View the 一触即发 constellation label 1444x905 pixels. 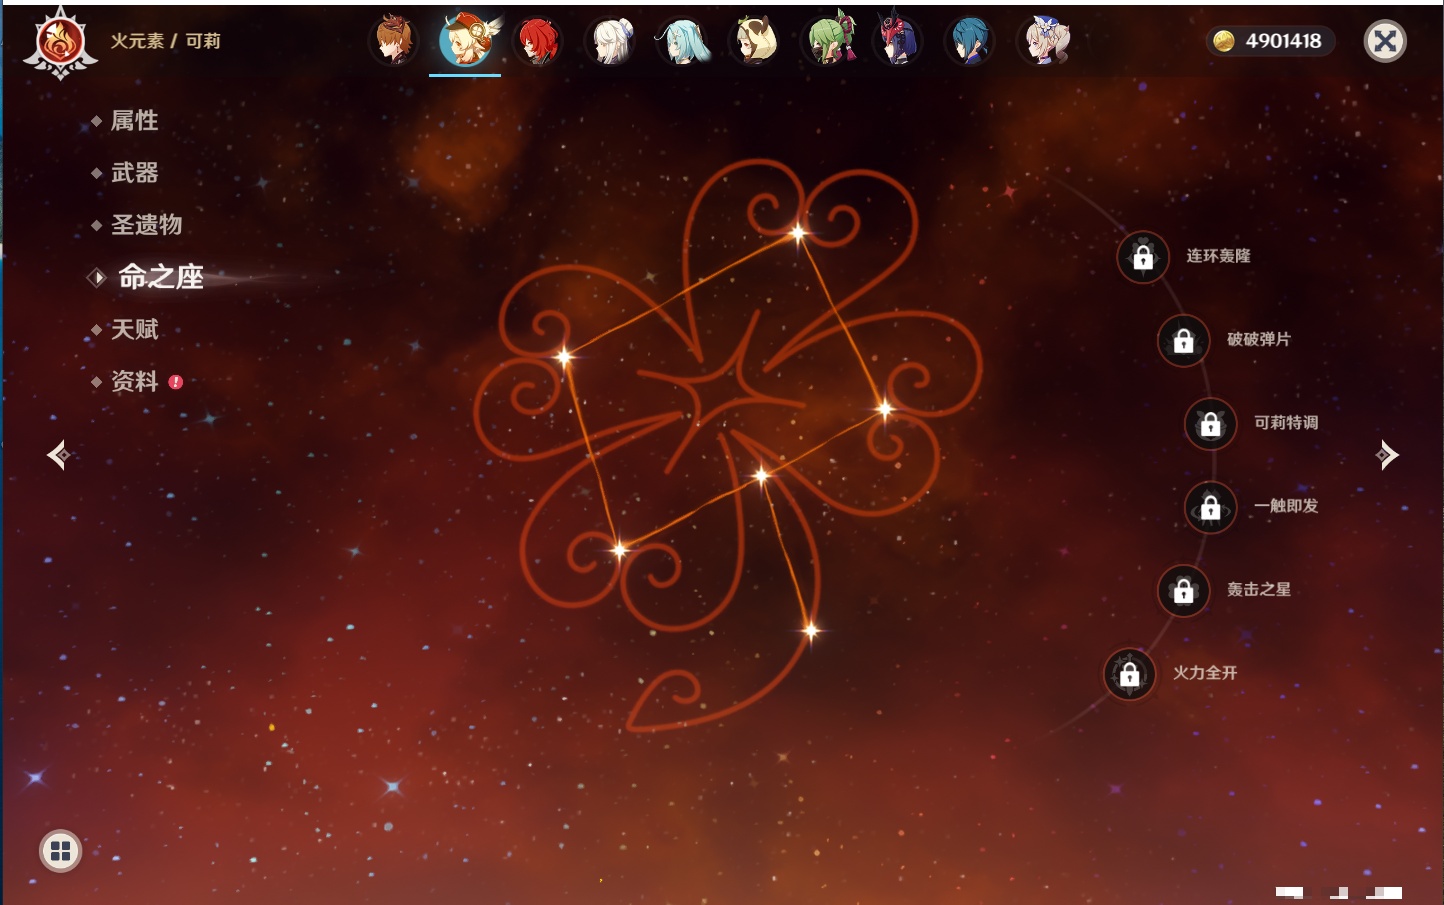(x=1286, y=506)
